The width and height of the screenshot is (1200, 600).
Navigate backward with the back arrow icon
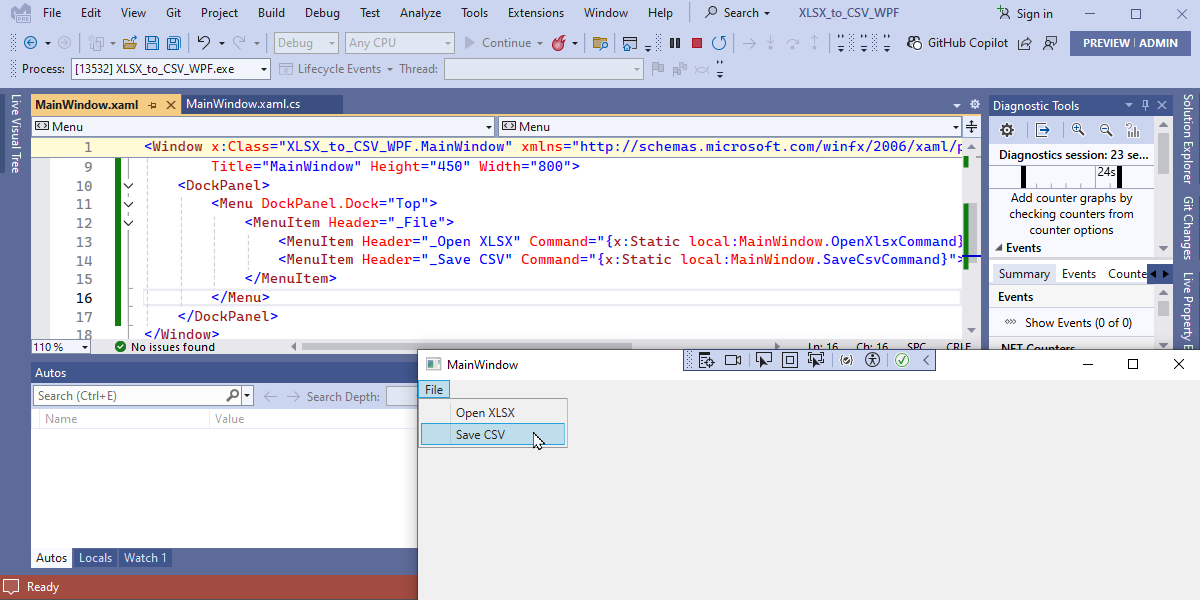30,43
